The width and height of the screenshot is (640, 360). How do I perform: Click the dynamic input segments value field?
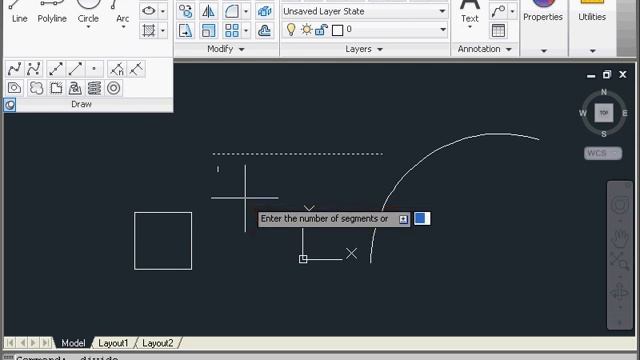[422, 218]
